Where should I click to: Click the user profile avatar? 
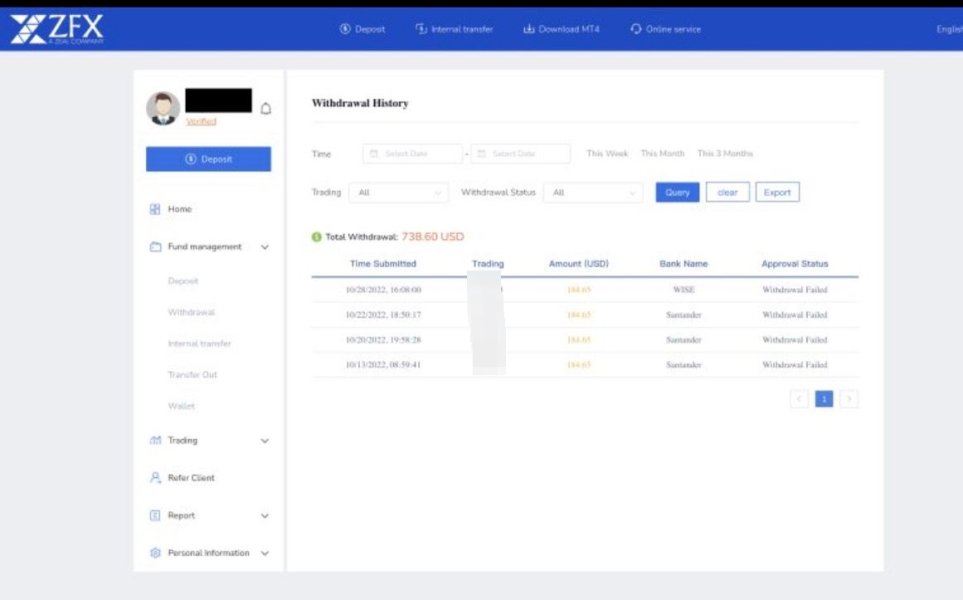pyautogui.click(x=163, y=108)
